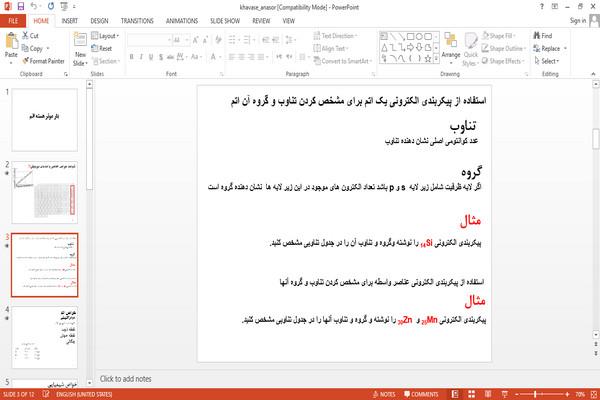Increase font size with the large A
This screenshot has width=600, height=400.
(196, 40)
